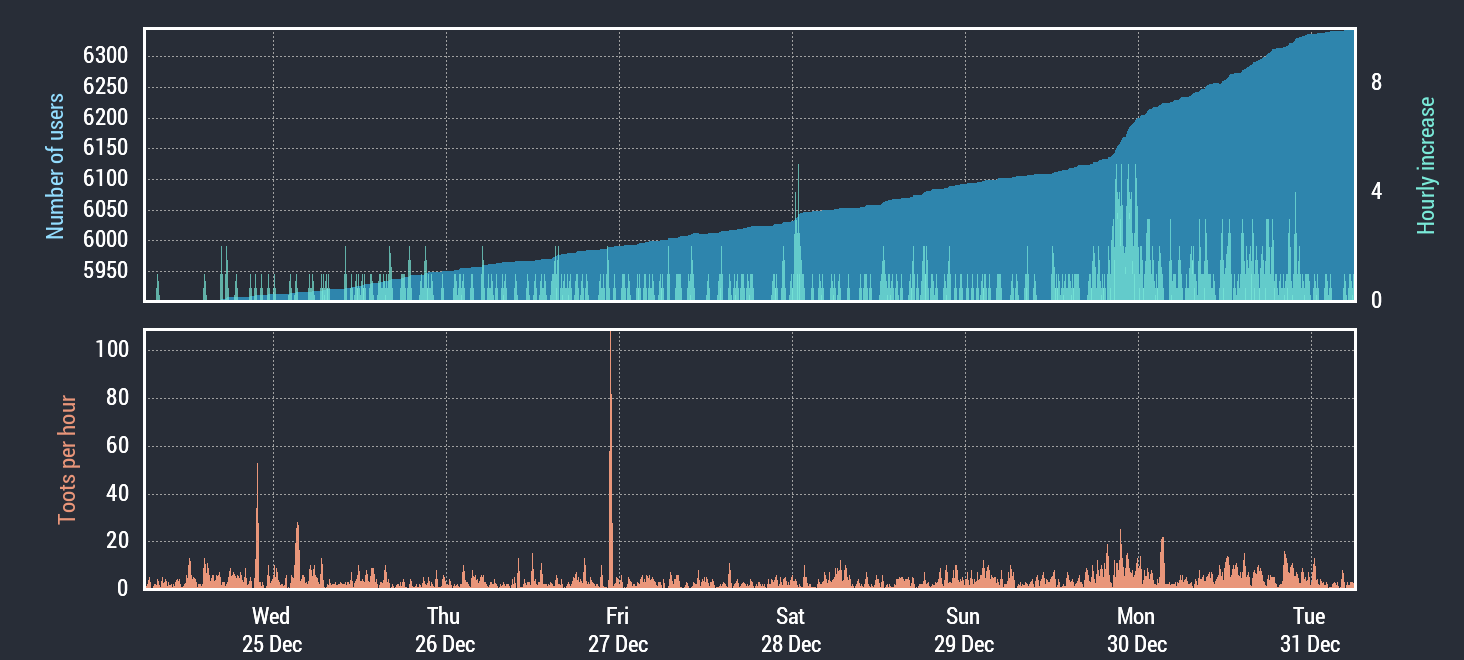The height and width of the screenshot is (660, 1464).
Task: Click the Wed 25 Dec date label
Action: click(x=271, y=630)
